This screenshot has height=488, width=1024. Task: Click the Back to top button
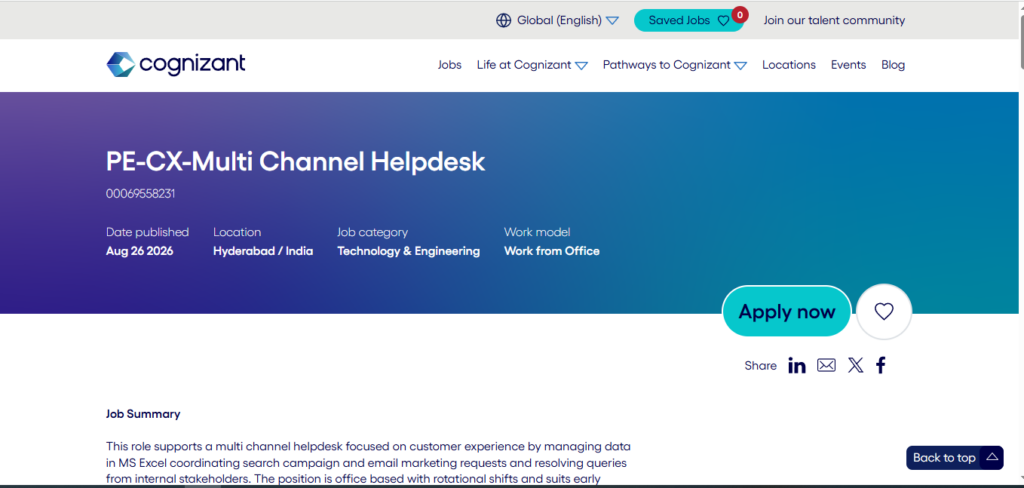pos(955,457)
